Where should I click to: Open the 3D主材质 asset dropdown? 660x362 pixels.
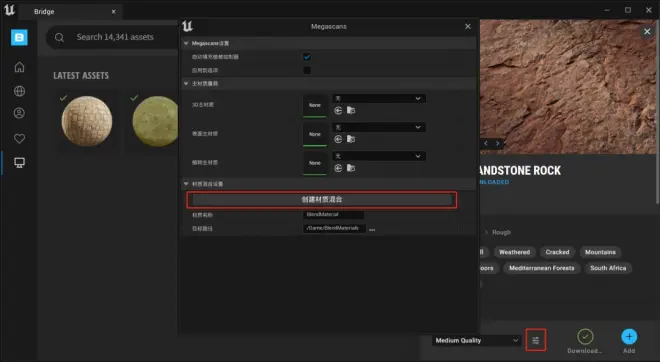click(x=379, y=98)
